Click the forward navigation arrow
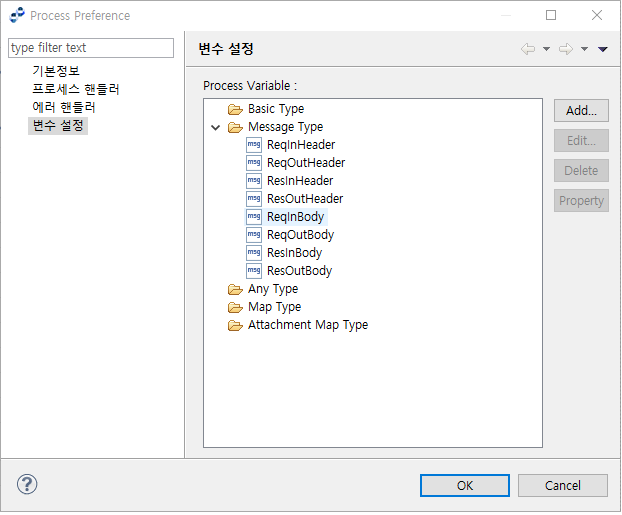Viewport: 622px width, 515px height. coord(566,49)
